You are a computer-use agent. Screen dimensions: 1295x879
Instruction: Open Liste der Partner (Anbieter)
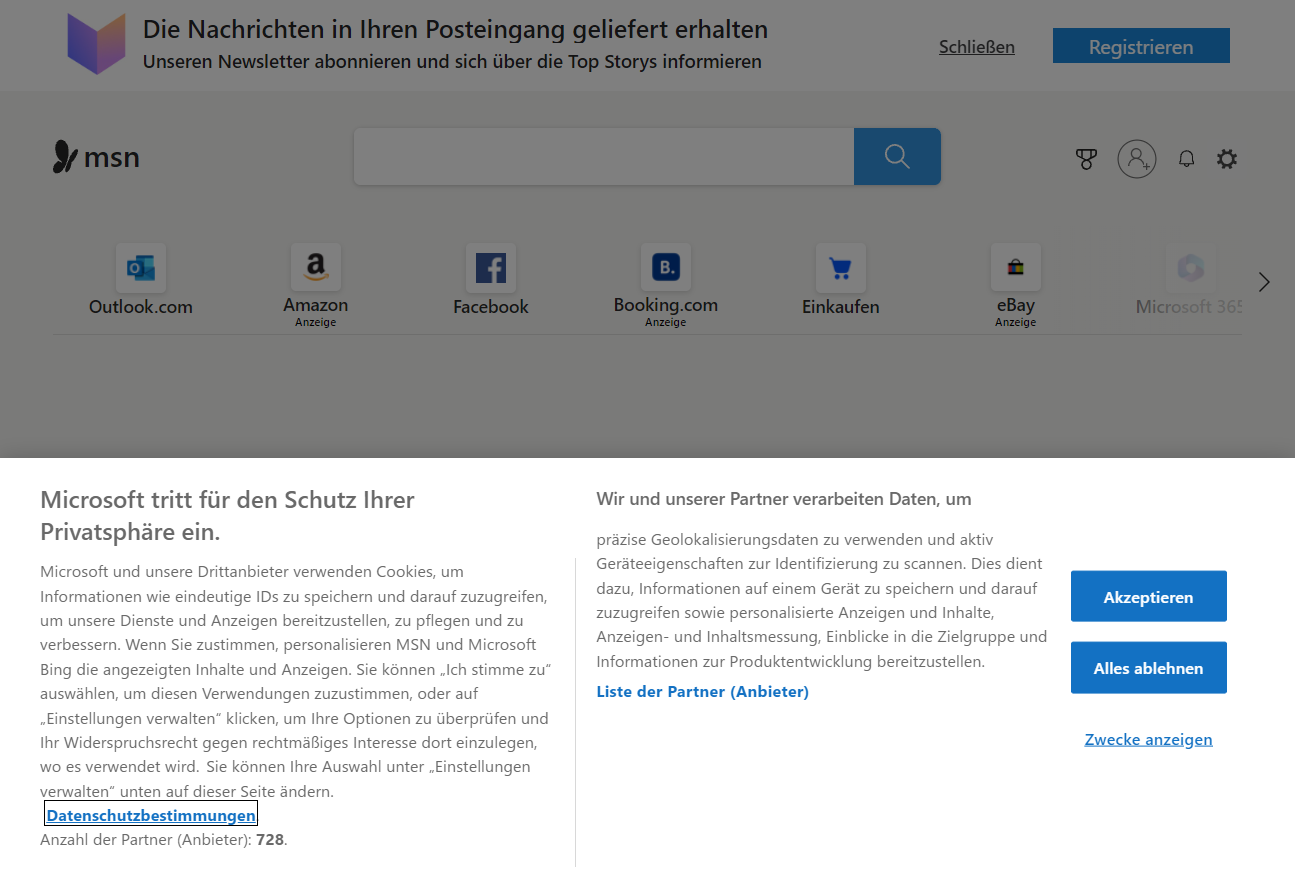[703, 691]
